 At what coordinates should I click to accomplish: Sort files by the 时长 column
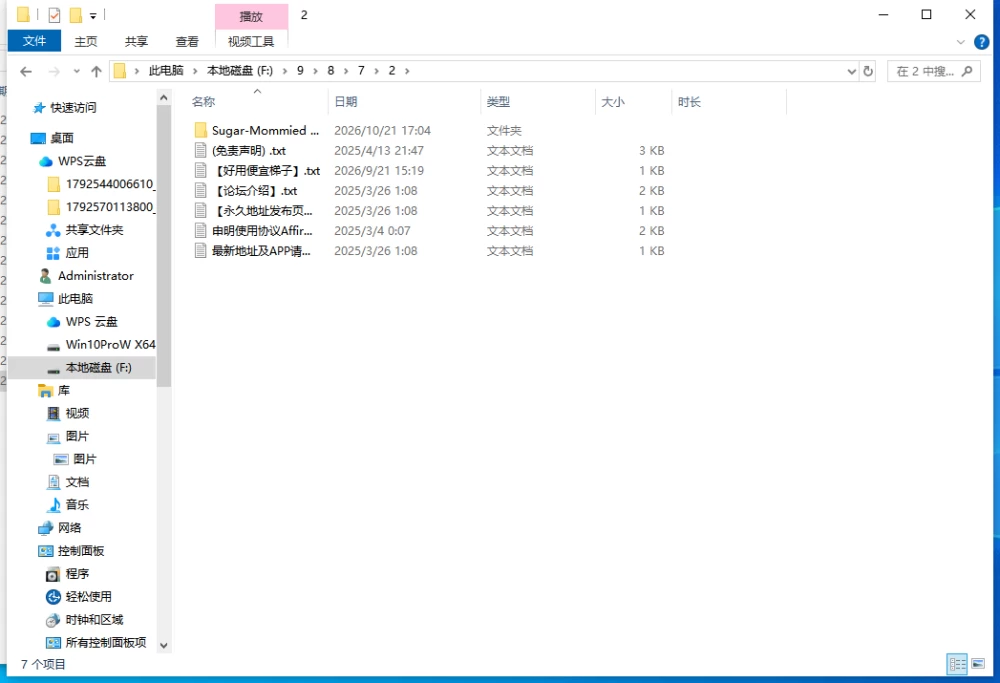(x=689, y=101)
